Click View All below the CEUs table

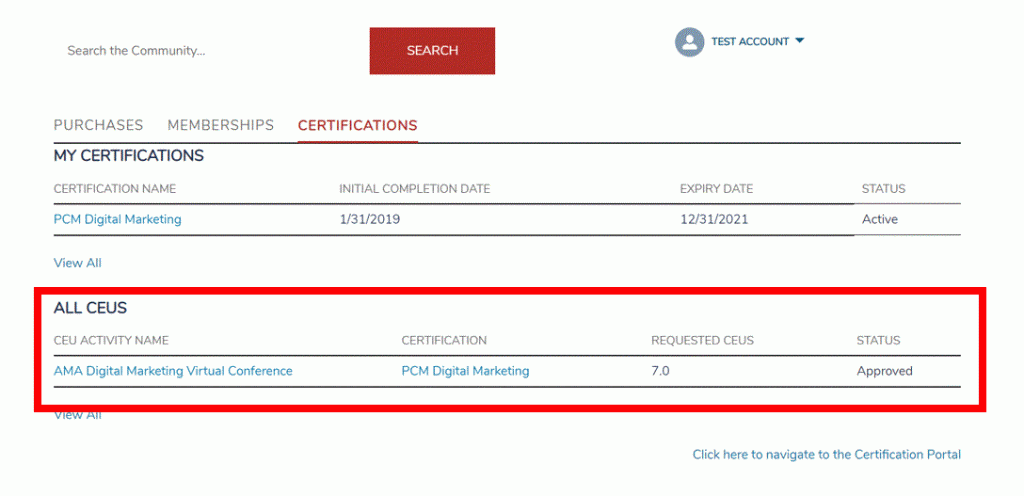(77, 414)
